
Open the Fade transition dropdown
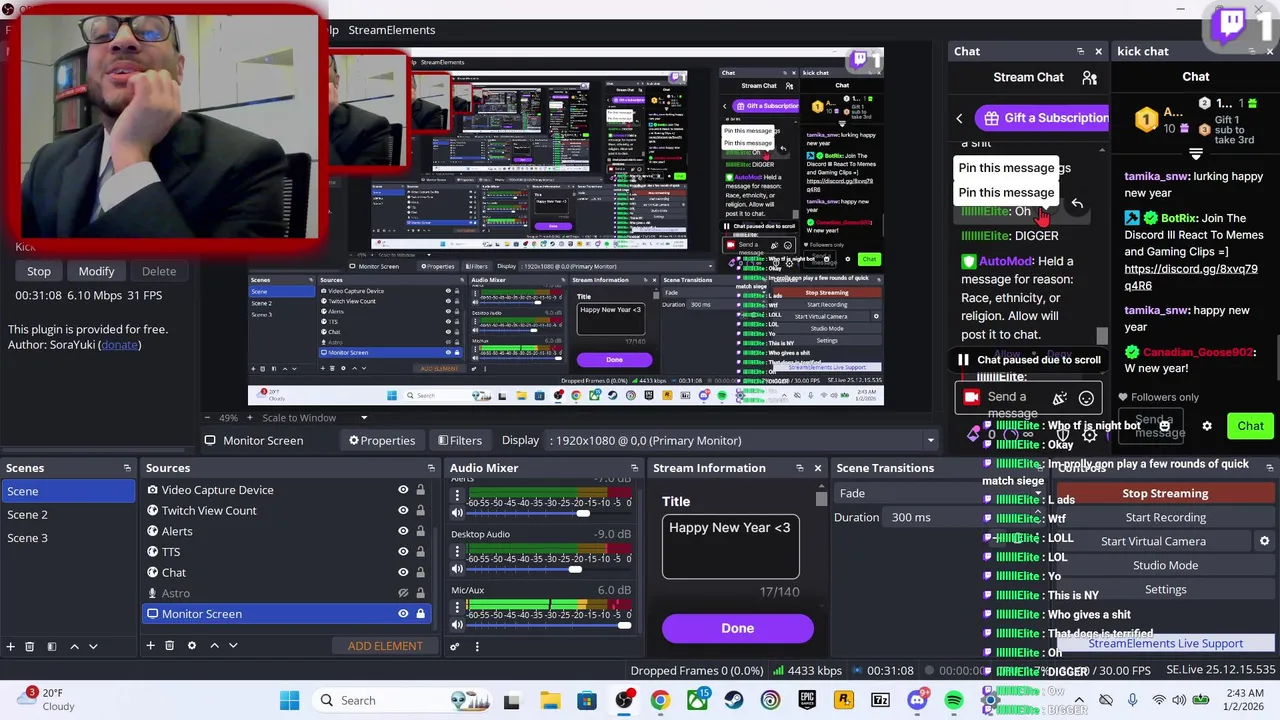[943, 493]
